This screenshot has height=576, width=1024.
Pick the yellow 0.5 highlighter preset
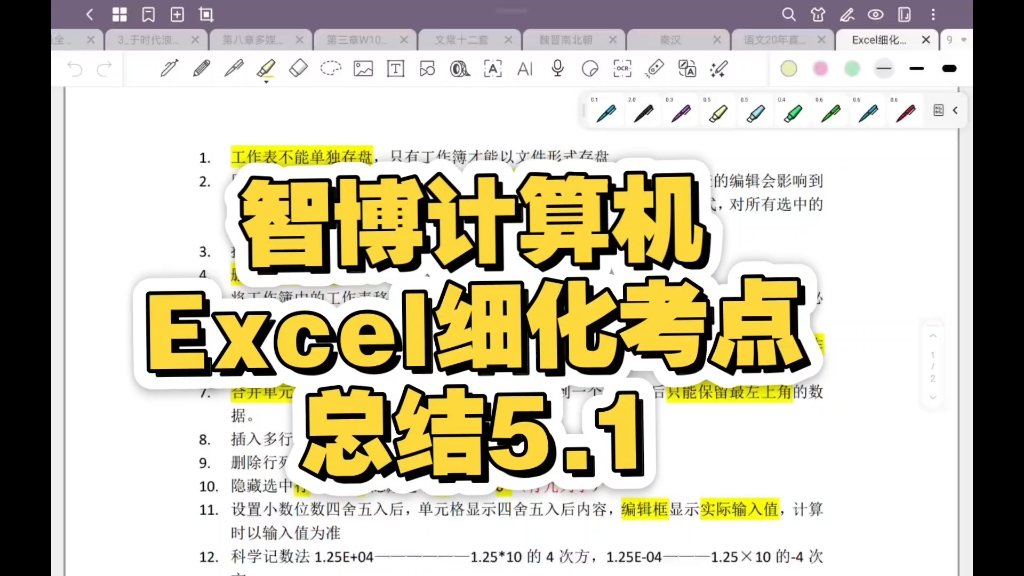(x=718, y=112)
